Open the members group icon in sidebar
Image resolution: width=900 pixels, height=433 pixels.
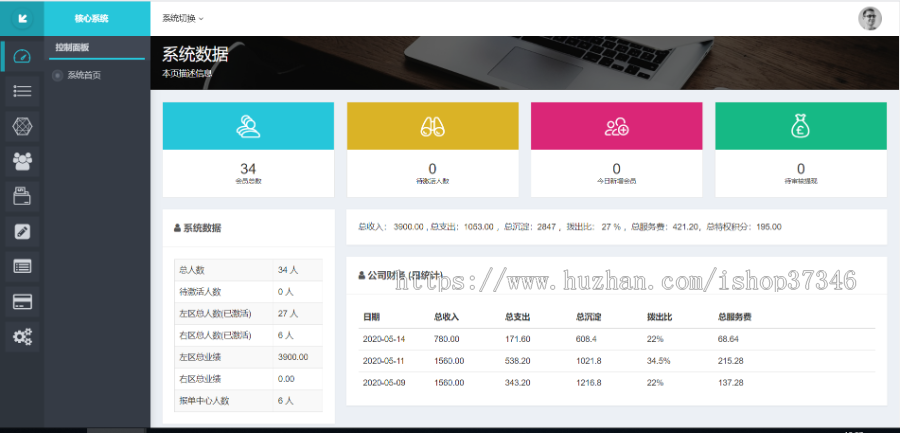22,161
